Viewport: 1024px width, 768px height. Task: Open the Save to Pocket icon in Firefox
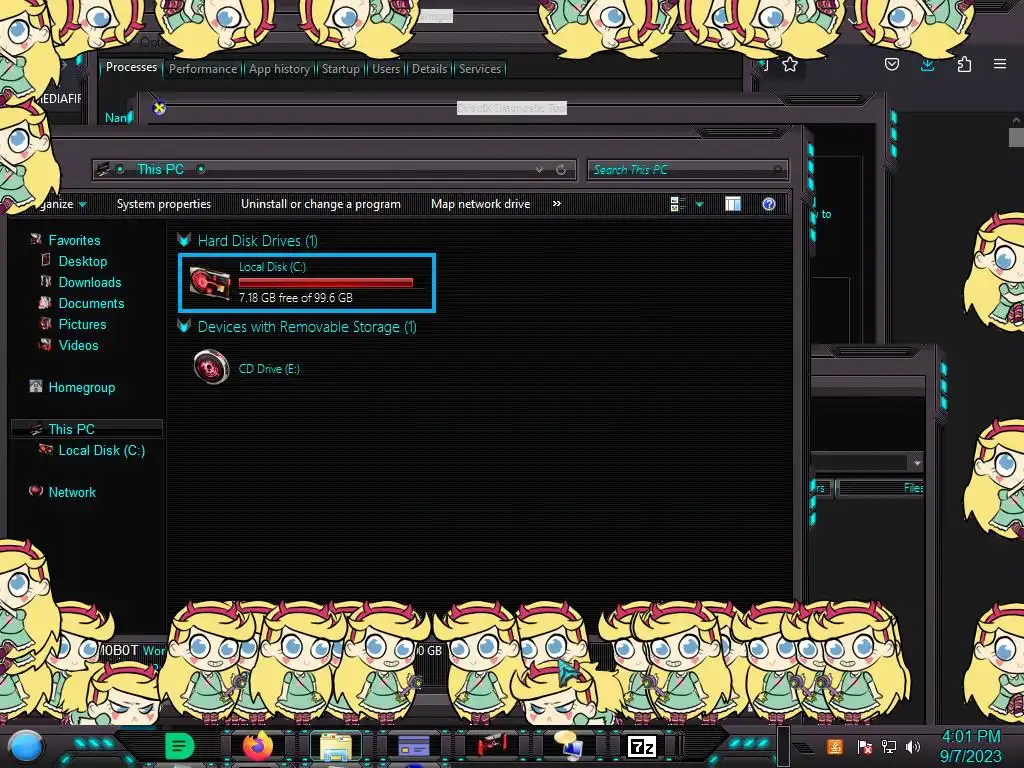tap(892, 64)
